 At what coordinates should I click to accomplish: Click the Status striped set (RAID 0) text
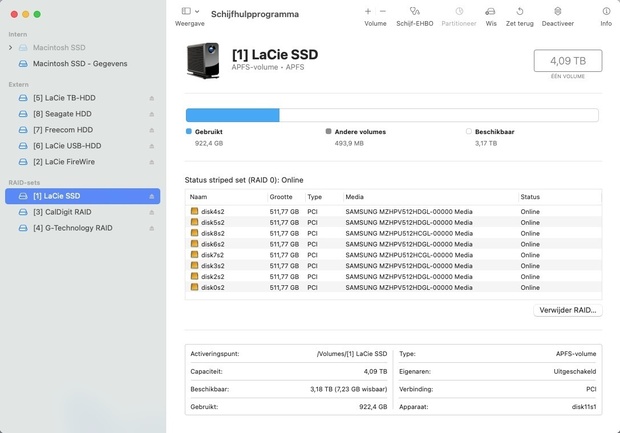click(244, 180)
